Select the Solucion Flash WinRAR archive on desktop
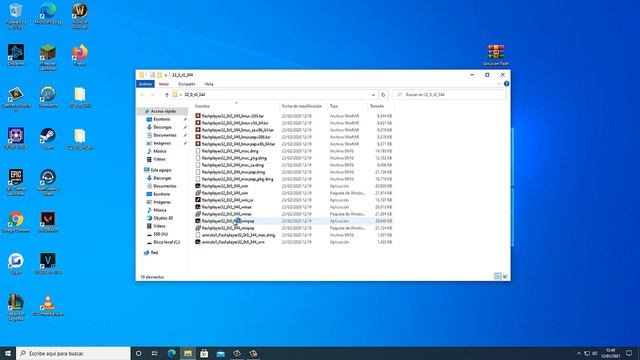 click(x=496, y=55)
